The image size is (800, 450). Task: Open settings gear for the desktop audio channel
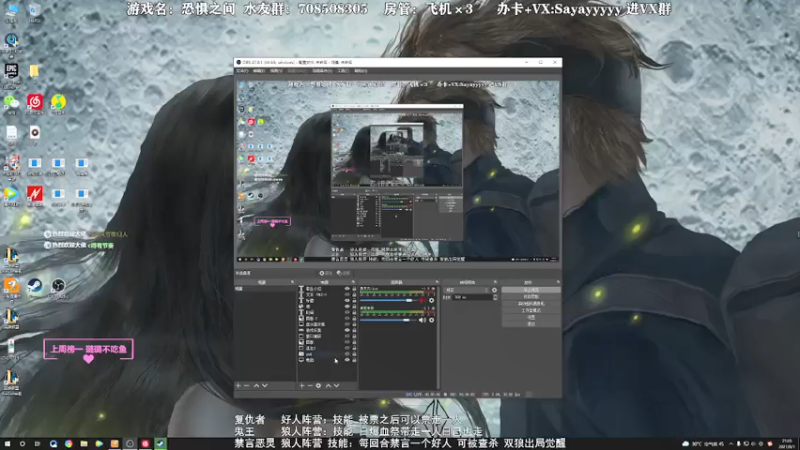432,320
